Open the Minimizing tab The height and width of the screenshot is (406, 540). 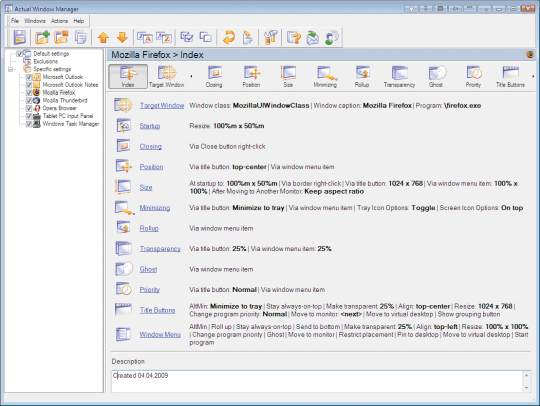325,76
